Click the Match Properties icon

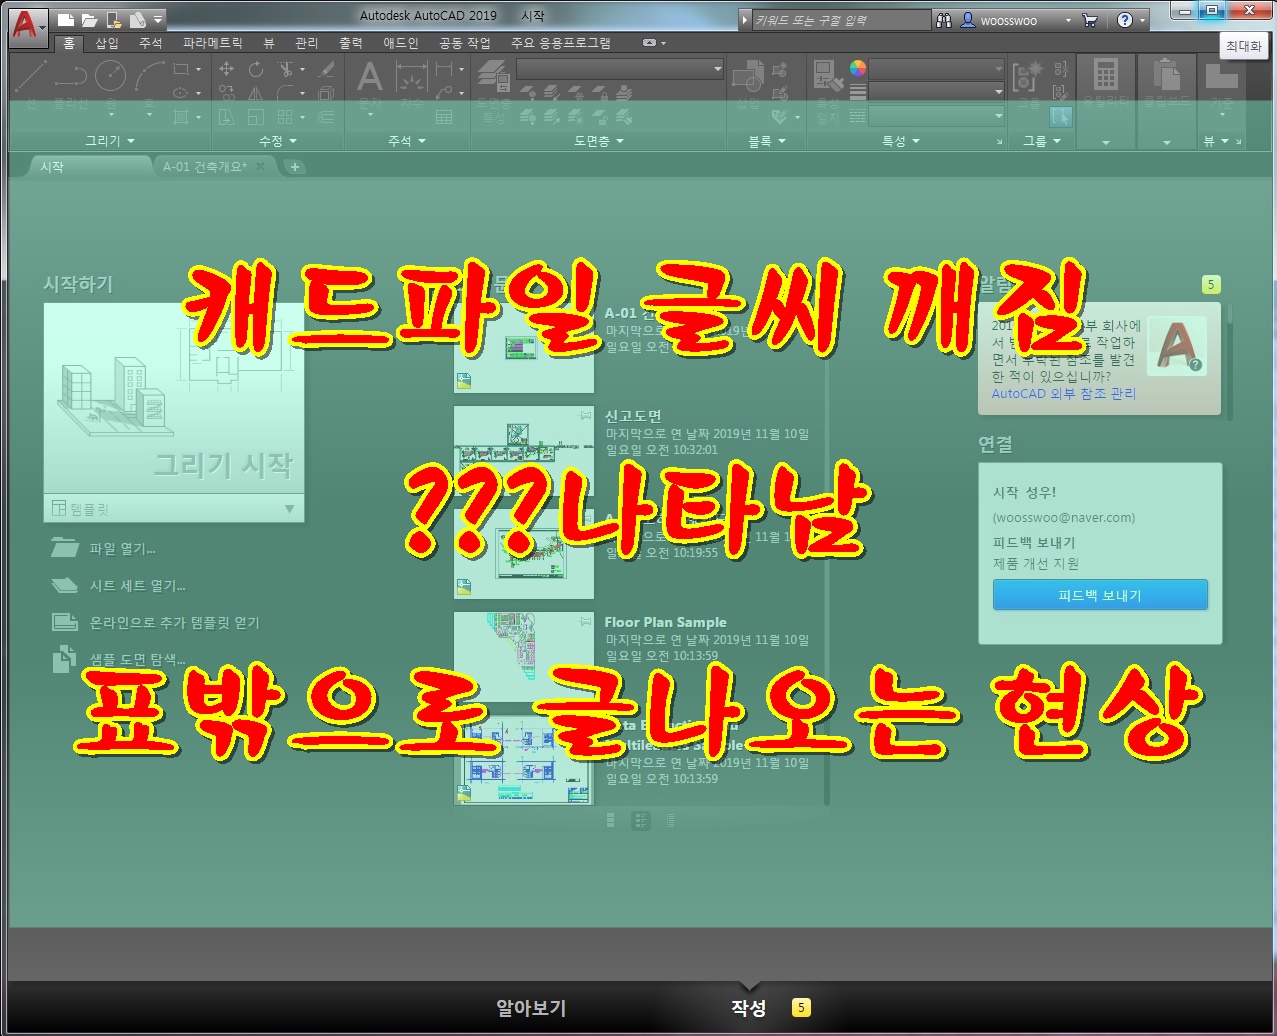coord(827,78)
